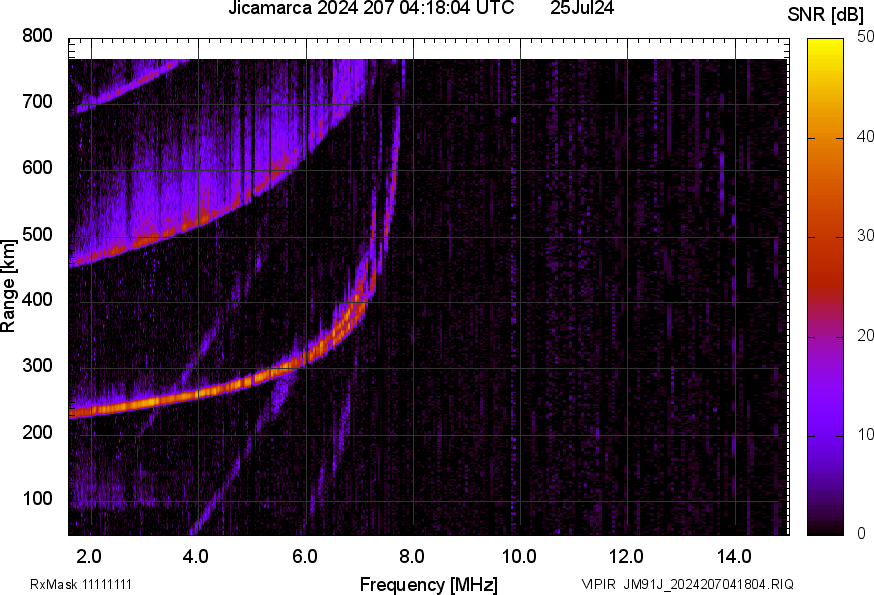
Task: Click the colorbar tick label 40
Action: pos(865,137)
